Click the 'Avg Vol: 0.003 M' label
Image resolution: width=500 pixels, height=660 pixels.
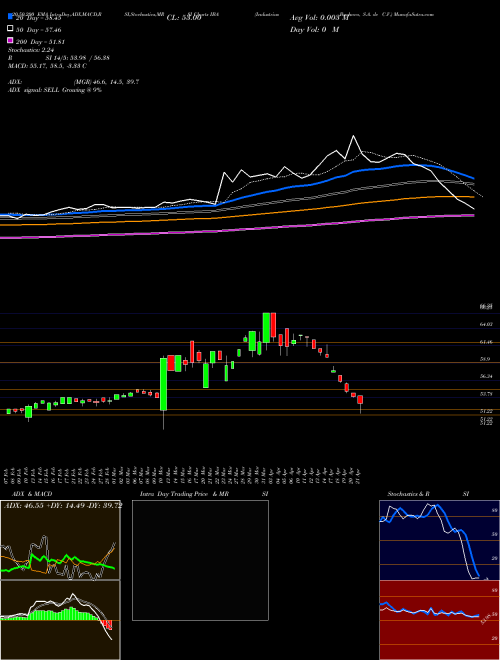coord(320,18)
